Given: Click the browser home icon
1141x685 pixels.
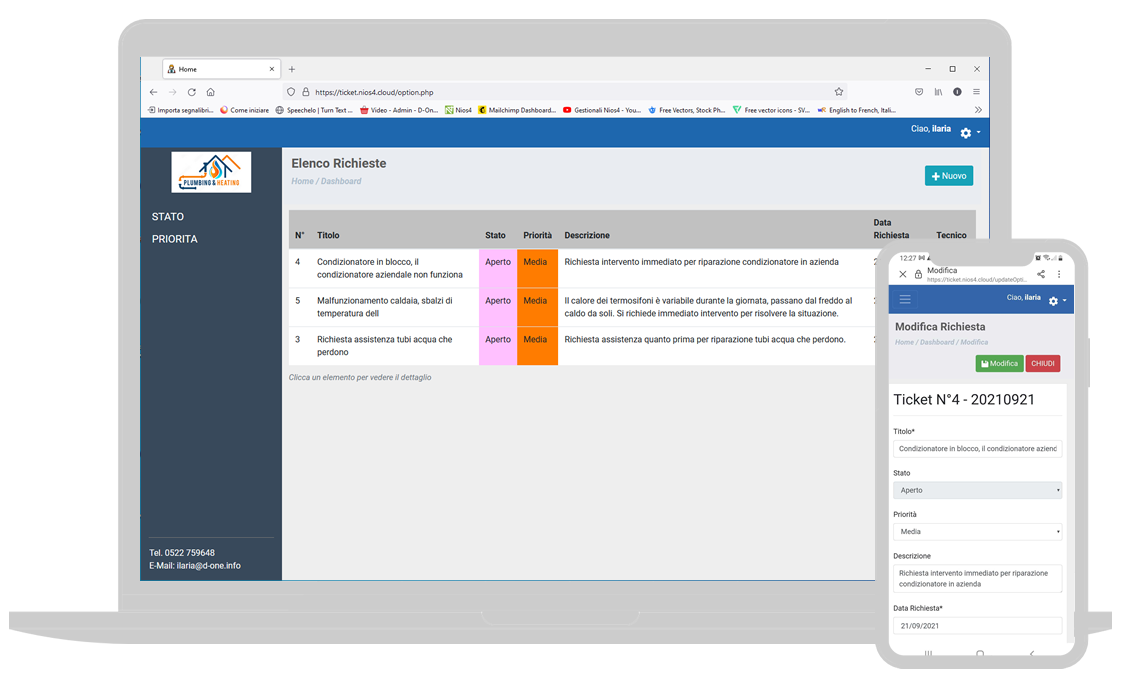Looking at the screenshot, I should 210,92.
